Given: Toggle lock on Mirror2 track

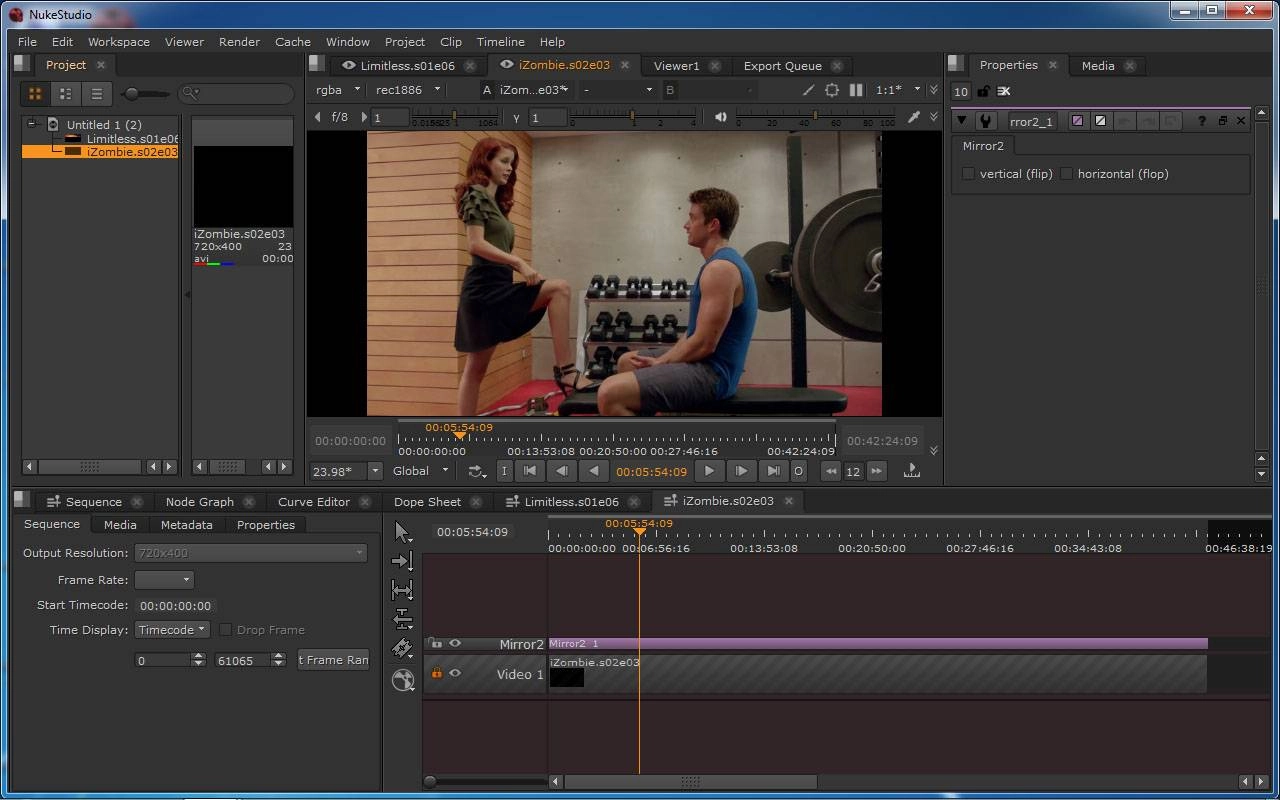Looking at the screenshot, I should pyautogui.click(x=436, y=644).
